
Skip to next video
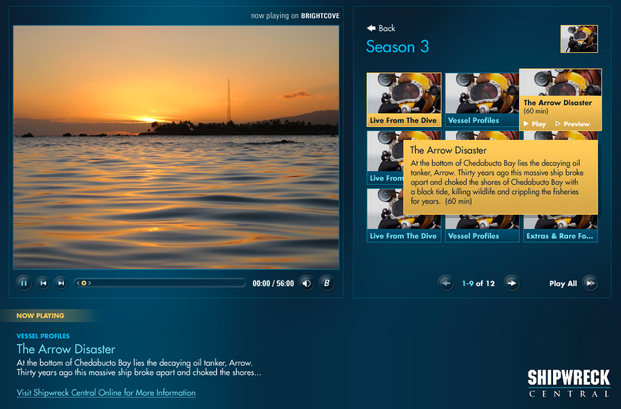click(60, 283)
